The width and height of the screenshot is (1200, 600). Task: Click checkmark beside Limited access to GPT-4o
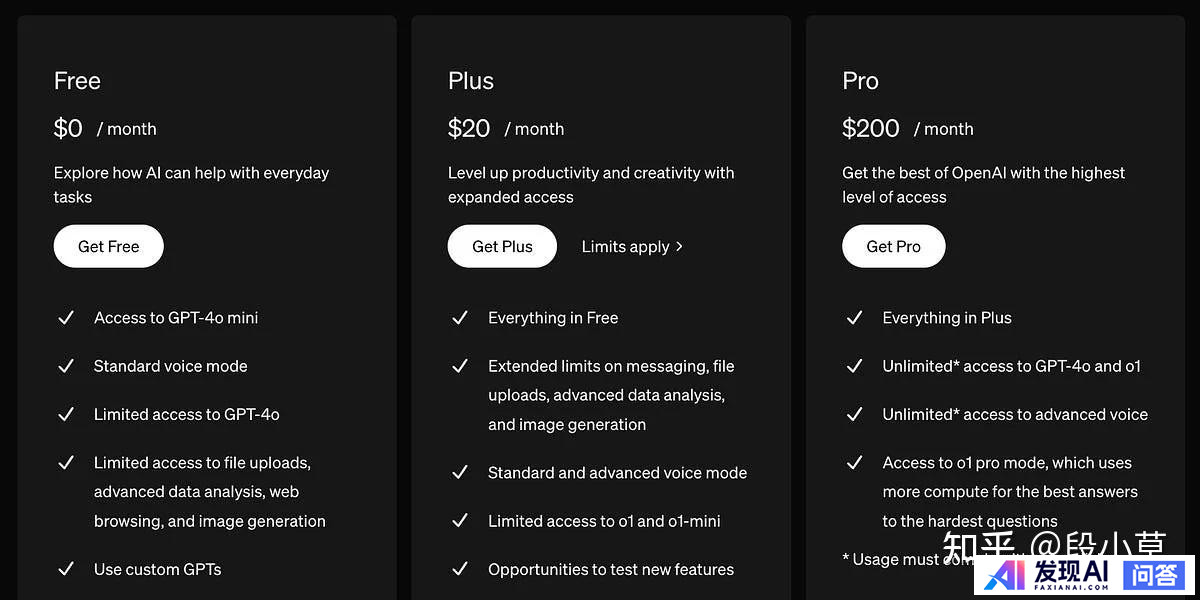66,414
